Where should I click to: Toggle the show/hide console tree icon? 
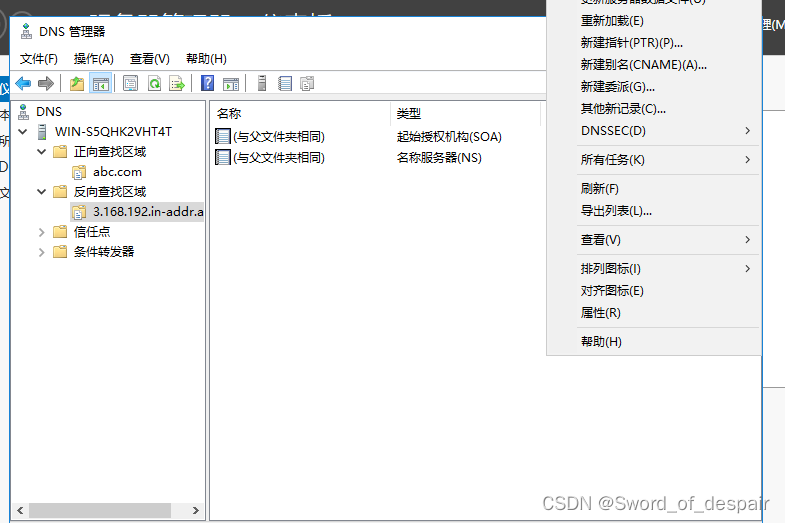coord(101,84)
